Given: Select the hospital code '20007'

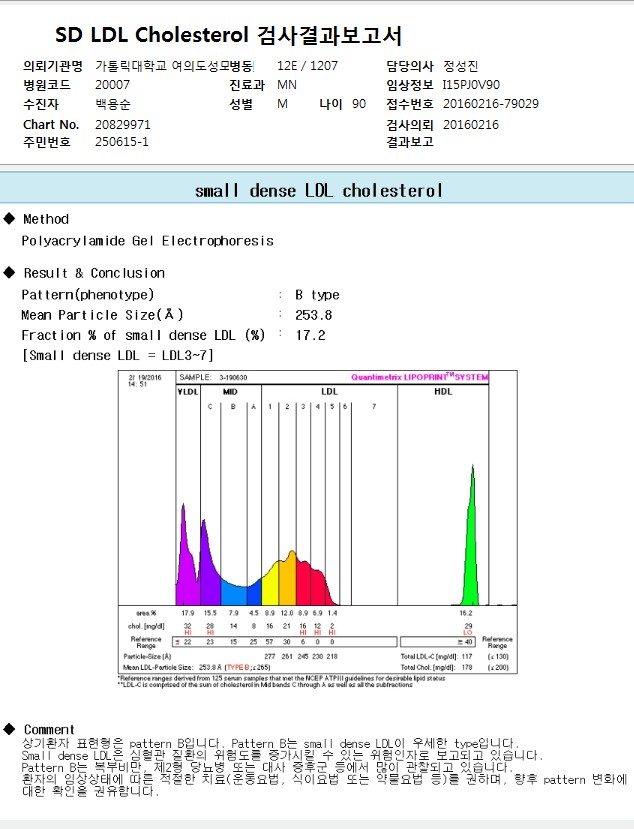Looking at the screenshot, I should [112, 85].
